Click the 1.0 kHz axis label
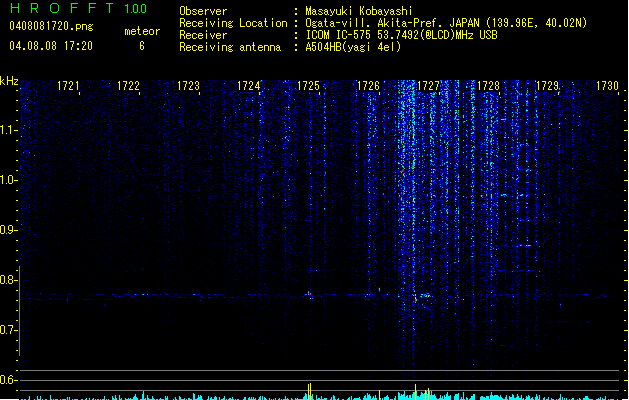Viewport: 629px width, 400px height. pos(8,180)
